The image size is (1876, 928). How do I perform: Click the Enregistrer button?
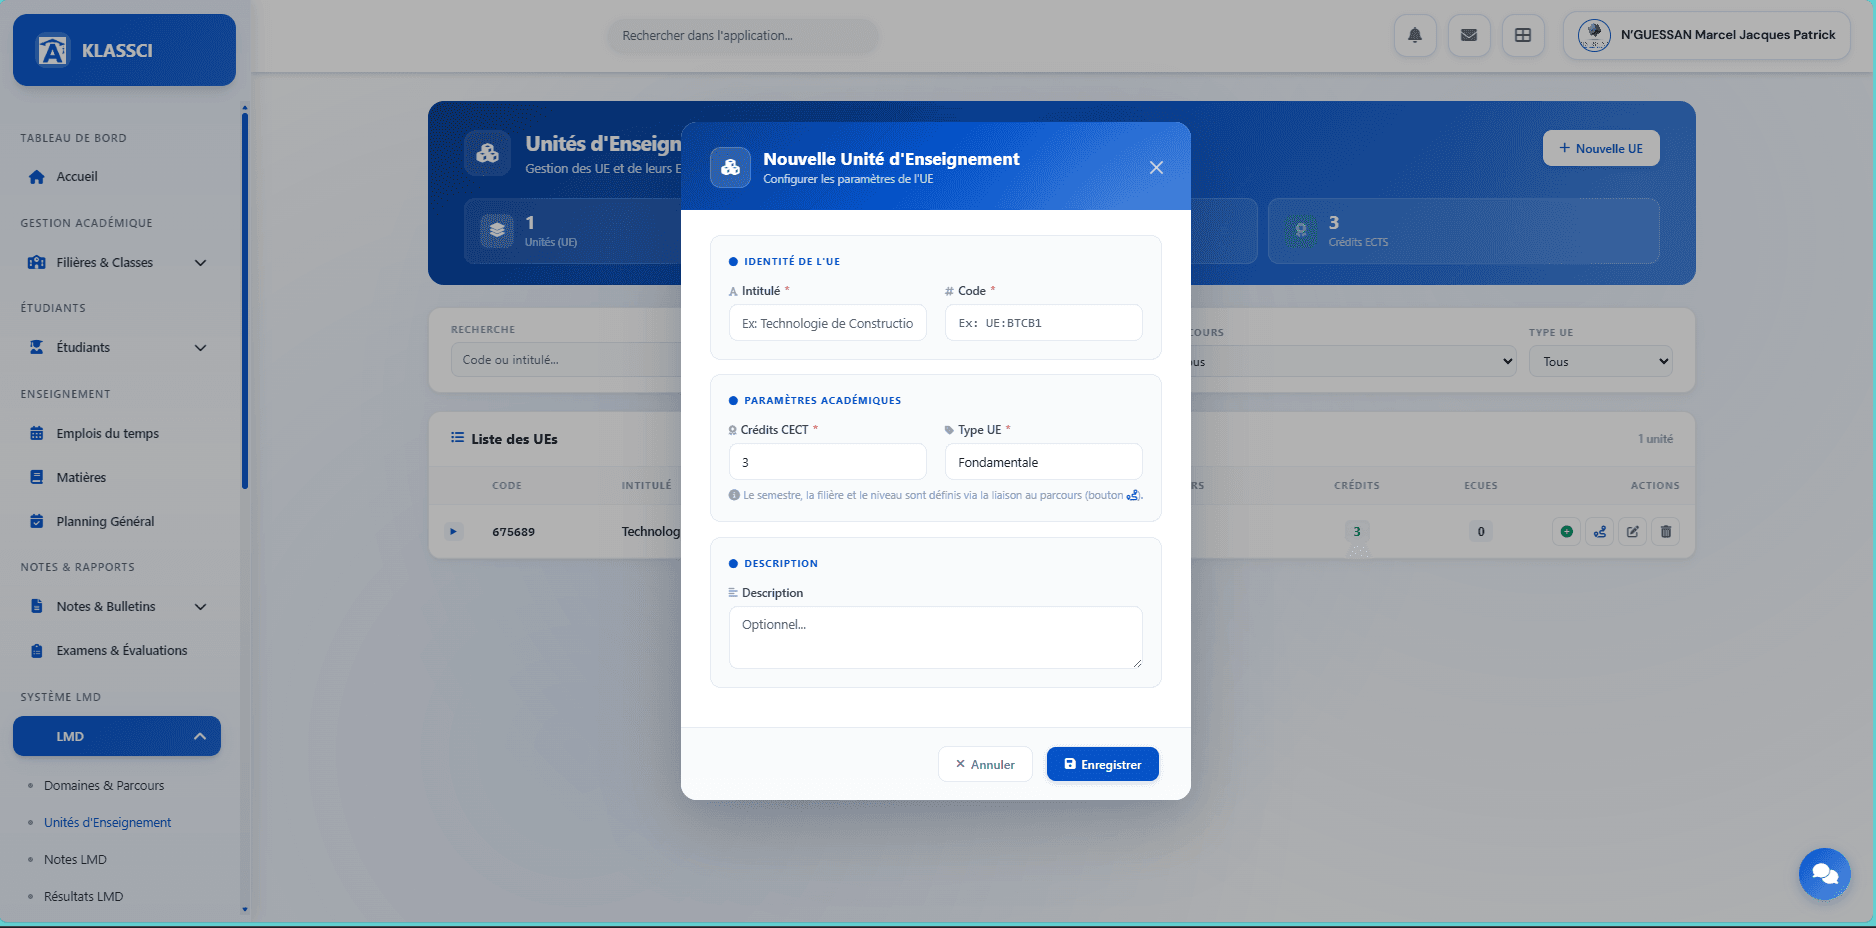(1102, 765)
